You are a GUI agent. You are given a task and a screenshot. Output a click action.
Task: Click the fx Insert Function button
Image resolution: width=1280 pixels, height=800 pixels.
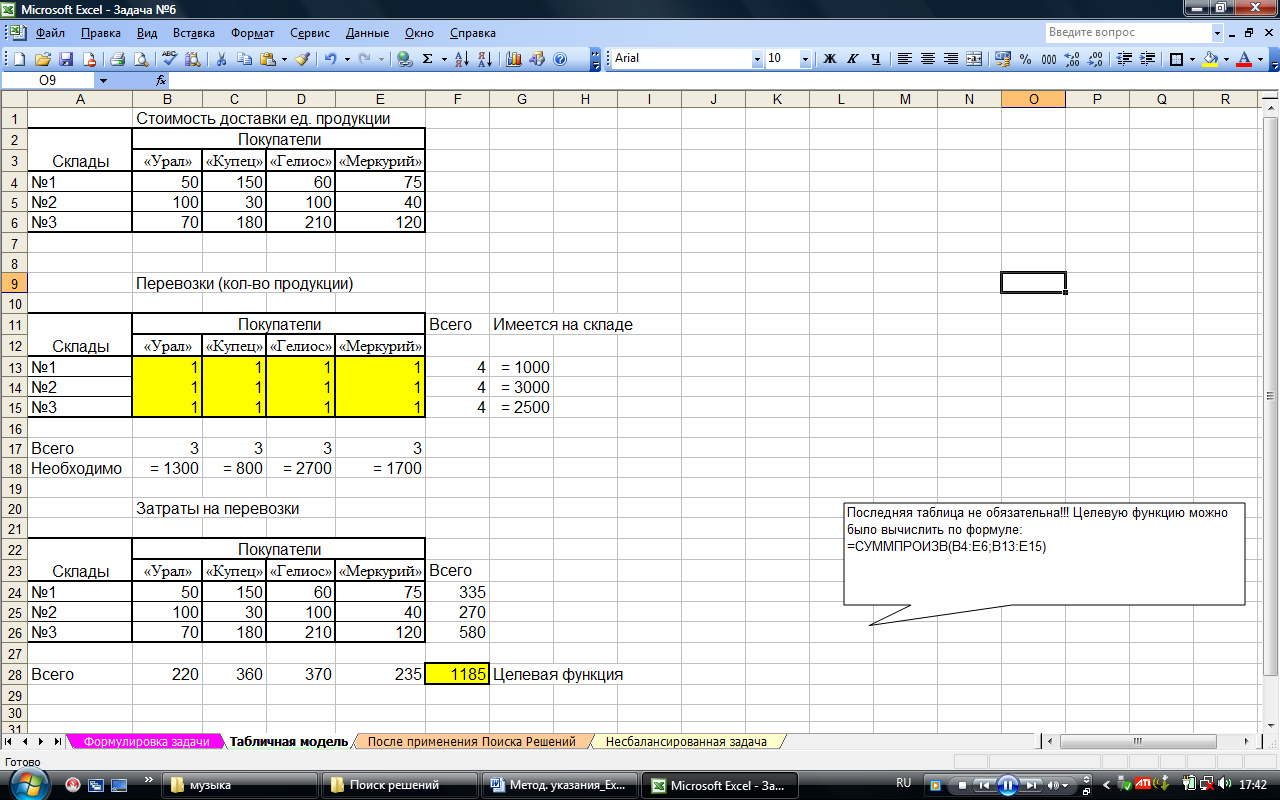pos(161,79)
